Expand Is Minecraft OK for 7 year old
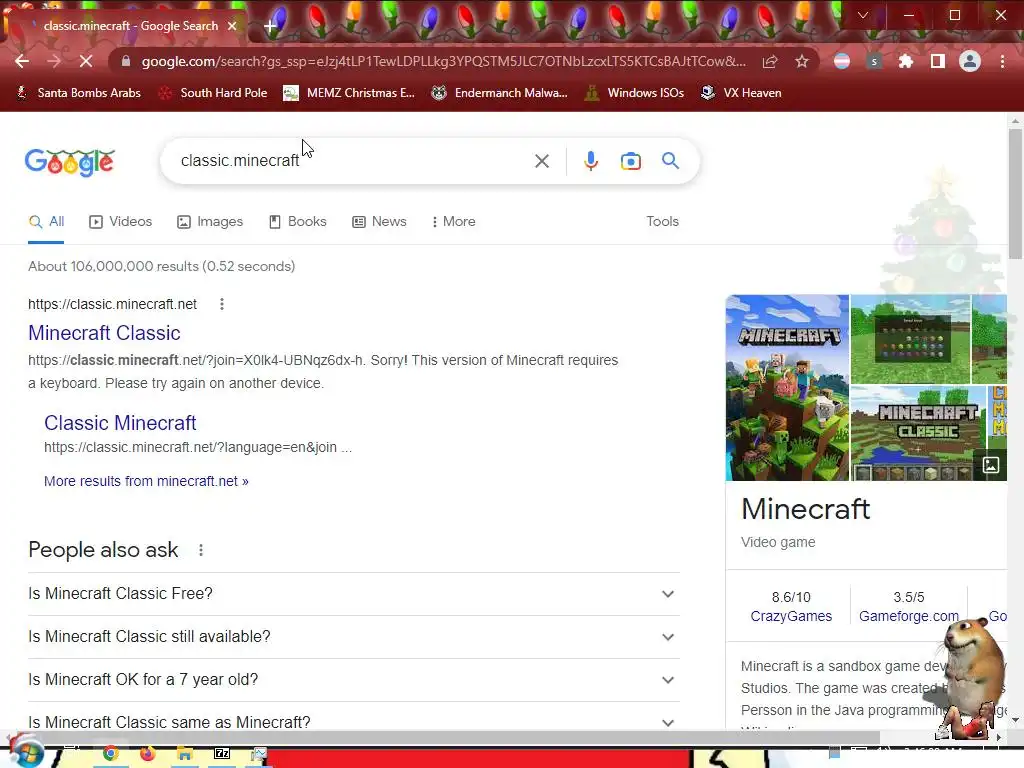 pyautogui.click(x=354, y=680)
